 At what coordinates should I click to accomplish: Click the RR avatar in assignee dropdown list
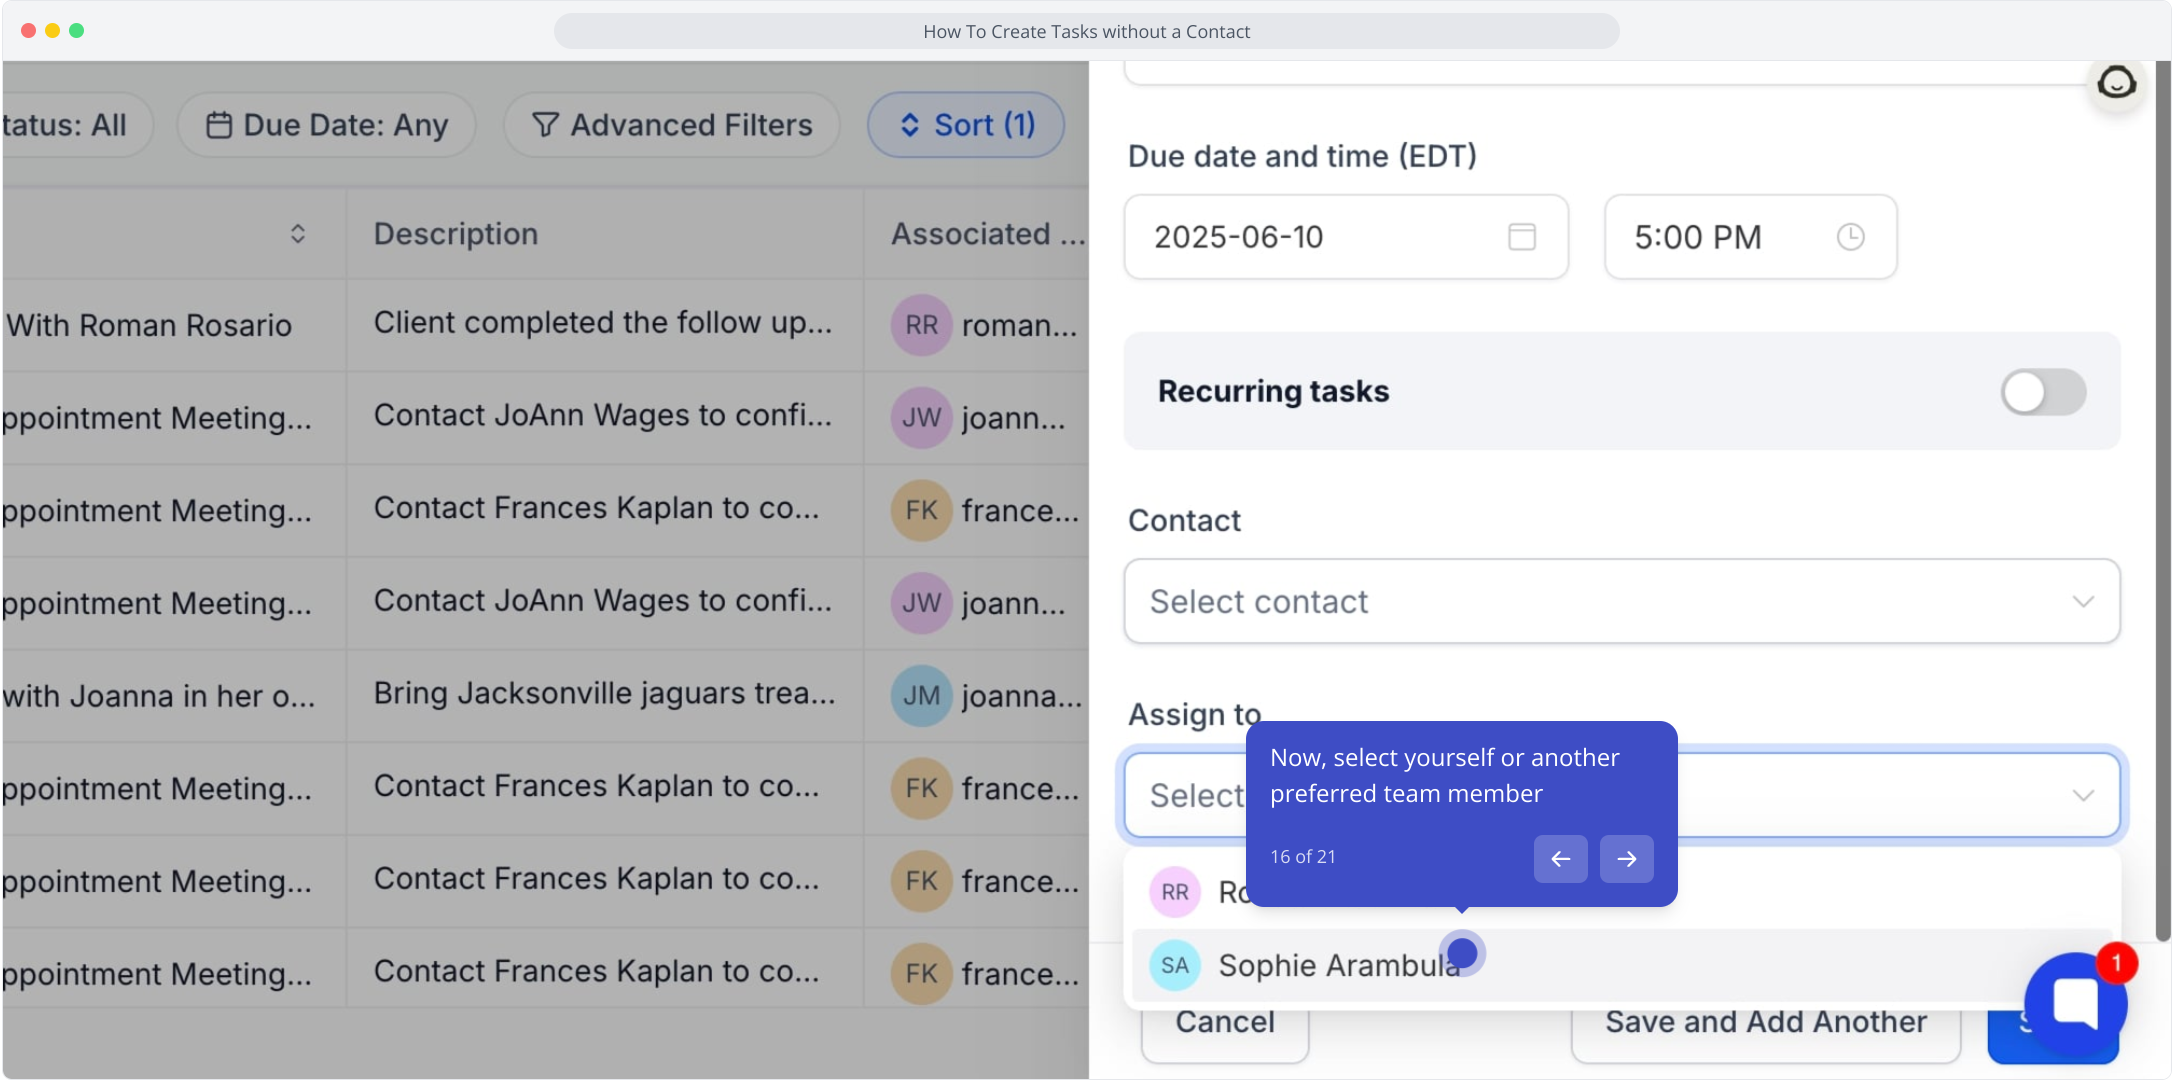pos(1174,892)
